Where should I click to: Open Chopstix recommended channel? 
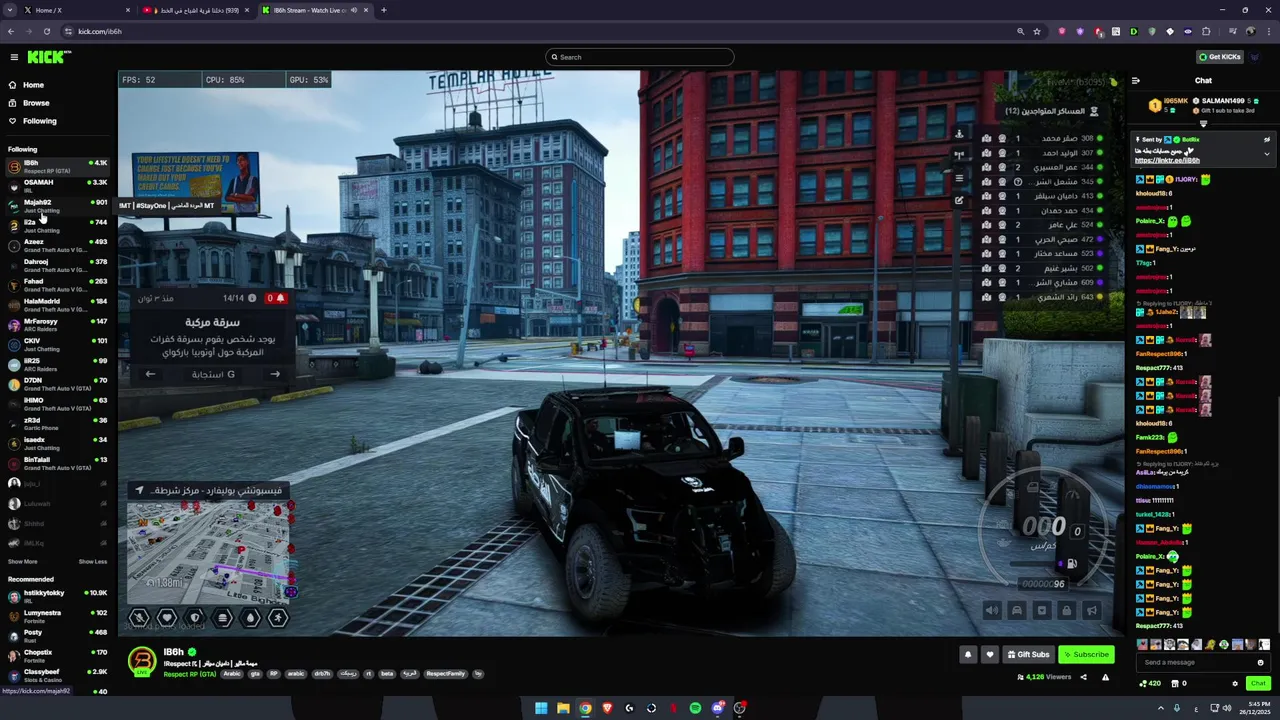(58, 656)
